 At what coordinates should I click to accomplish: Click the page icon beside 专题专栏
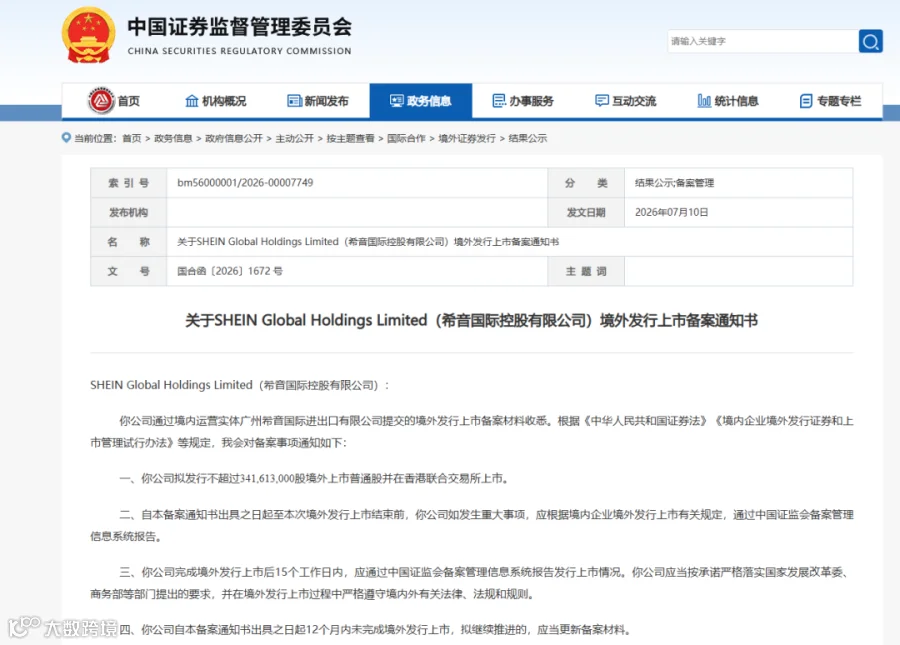[x=806, y=101]
